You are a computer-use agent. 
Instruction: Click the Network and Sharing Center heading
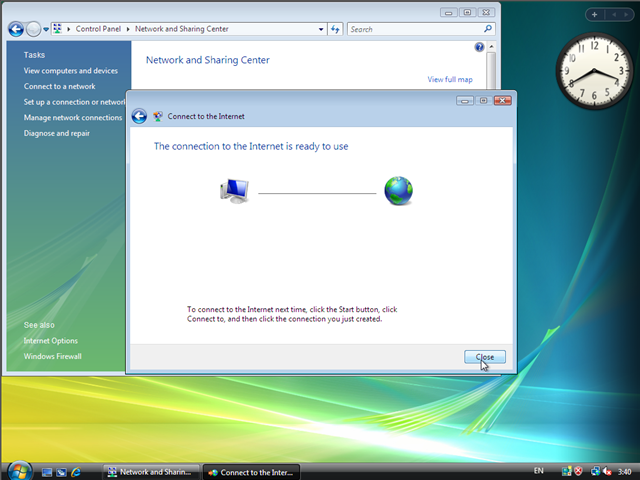[x=208, y=60]
